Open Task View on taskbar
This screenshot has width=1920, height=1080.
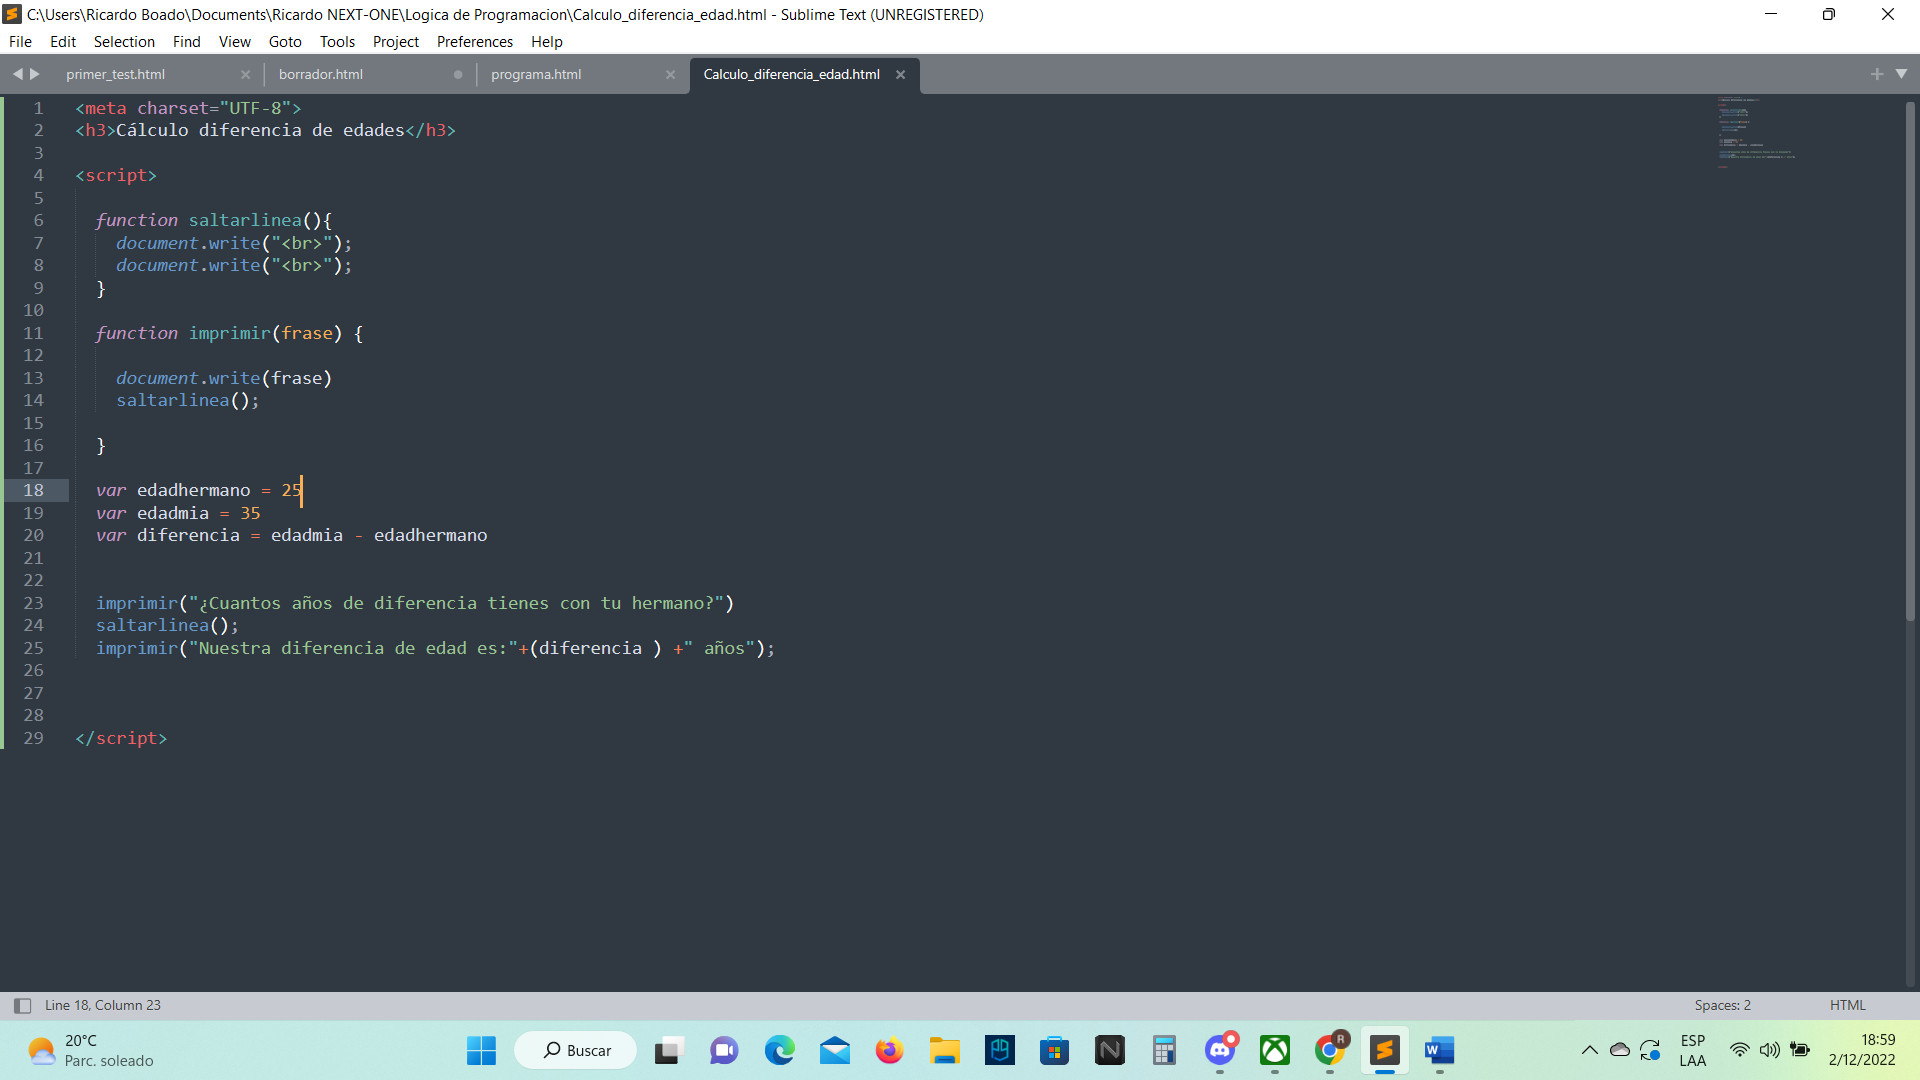pos(668,1050)
